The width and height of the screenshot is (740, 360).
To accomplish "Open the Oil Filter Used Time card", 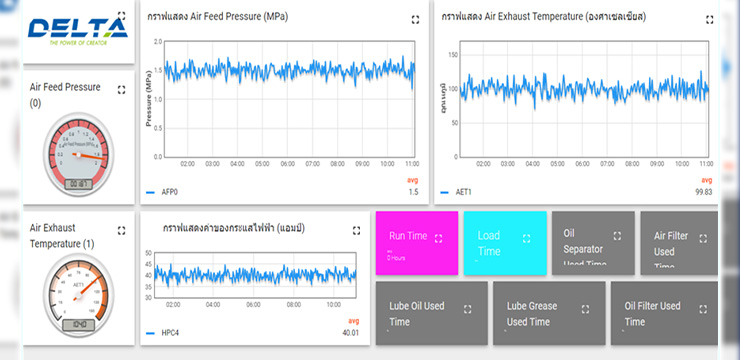I will [x=664, y=313].
